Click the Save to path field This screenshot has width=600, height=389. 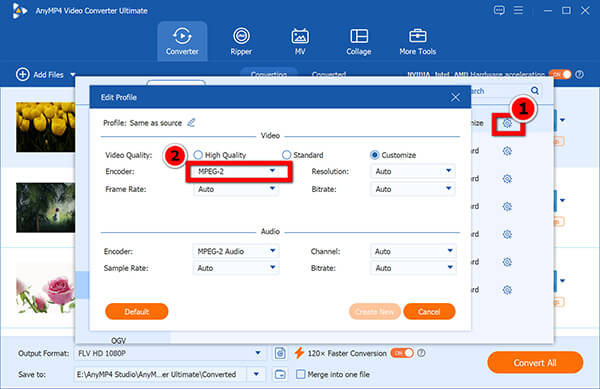click(x=161, y=374)
